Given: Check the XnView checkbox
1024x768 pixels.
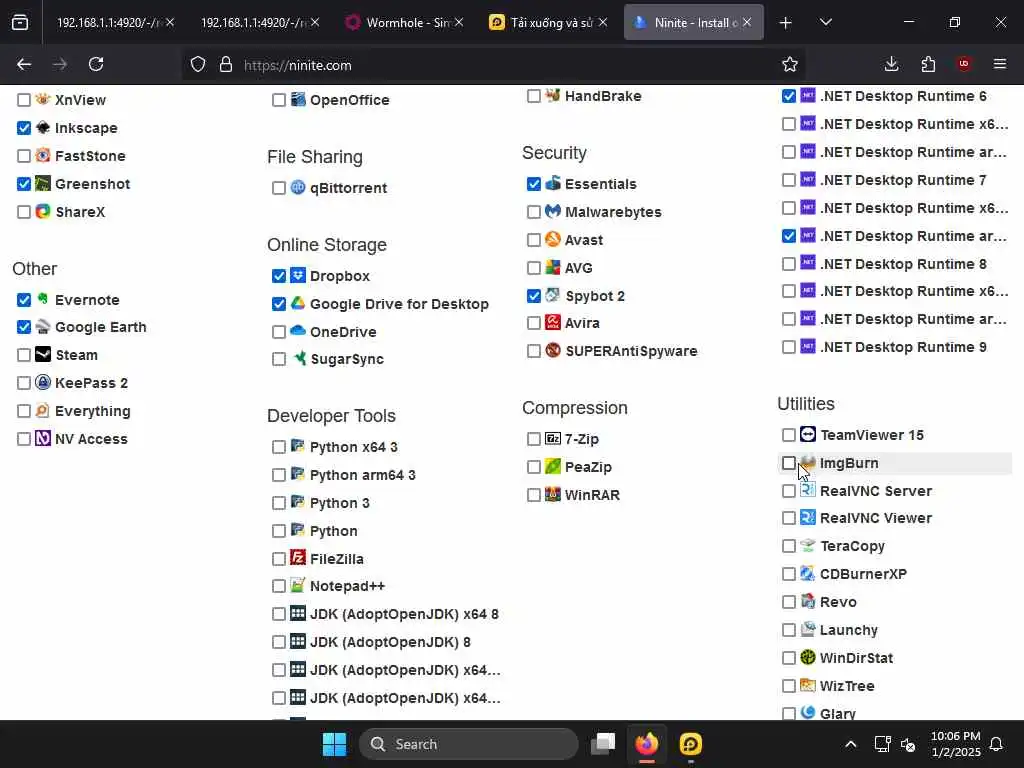Looking at the screenshot, I should click(x=24, y=100).
